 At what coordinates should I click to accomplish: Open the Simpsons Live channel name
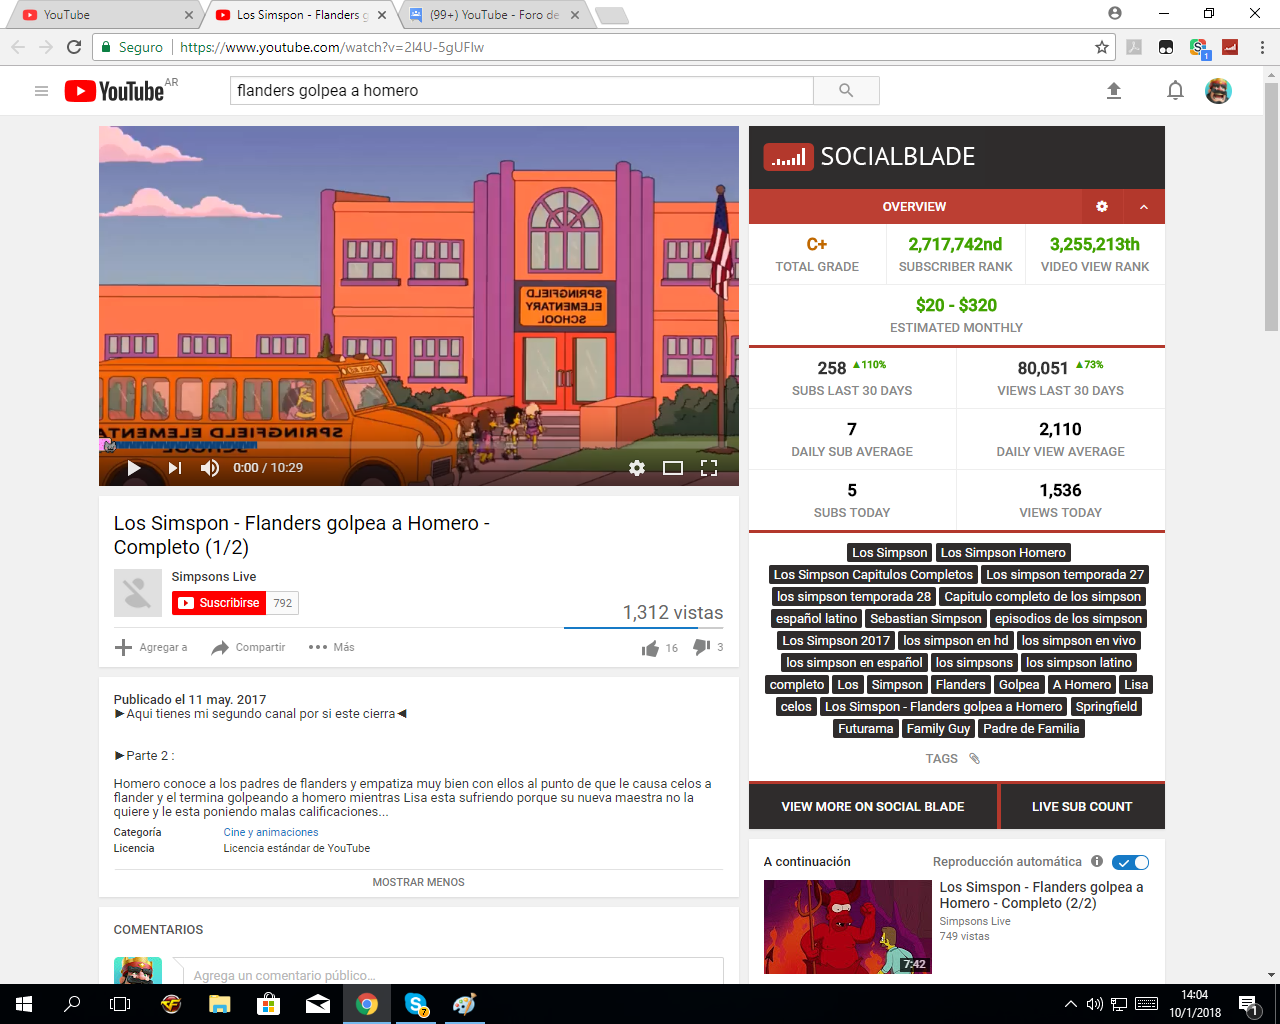coord(214,577)
